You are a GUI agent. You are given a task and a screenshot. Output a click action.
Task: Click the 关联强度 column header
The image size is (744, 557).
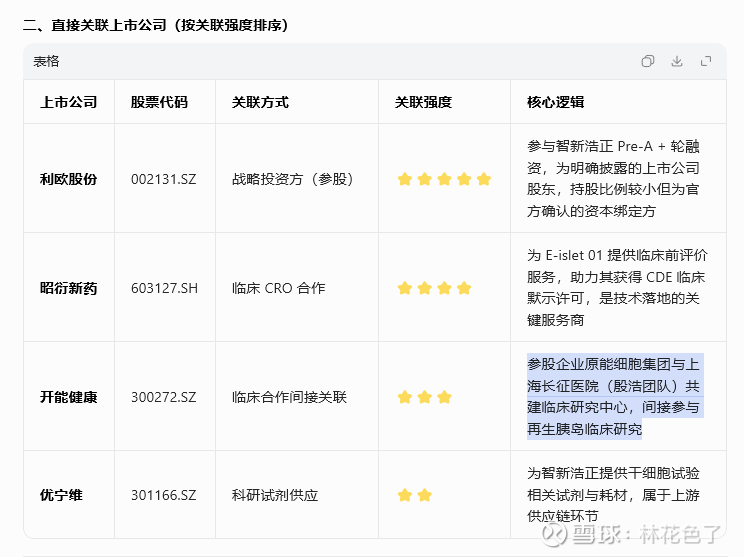pyautogui.click(x=423, y=102)
